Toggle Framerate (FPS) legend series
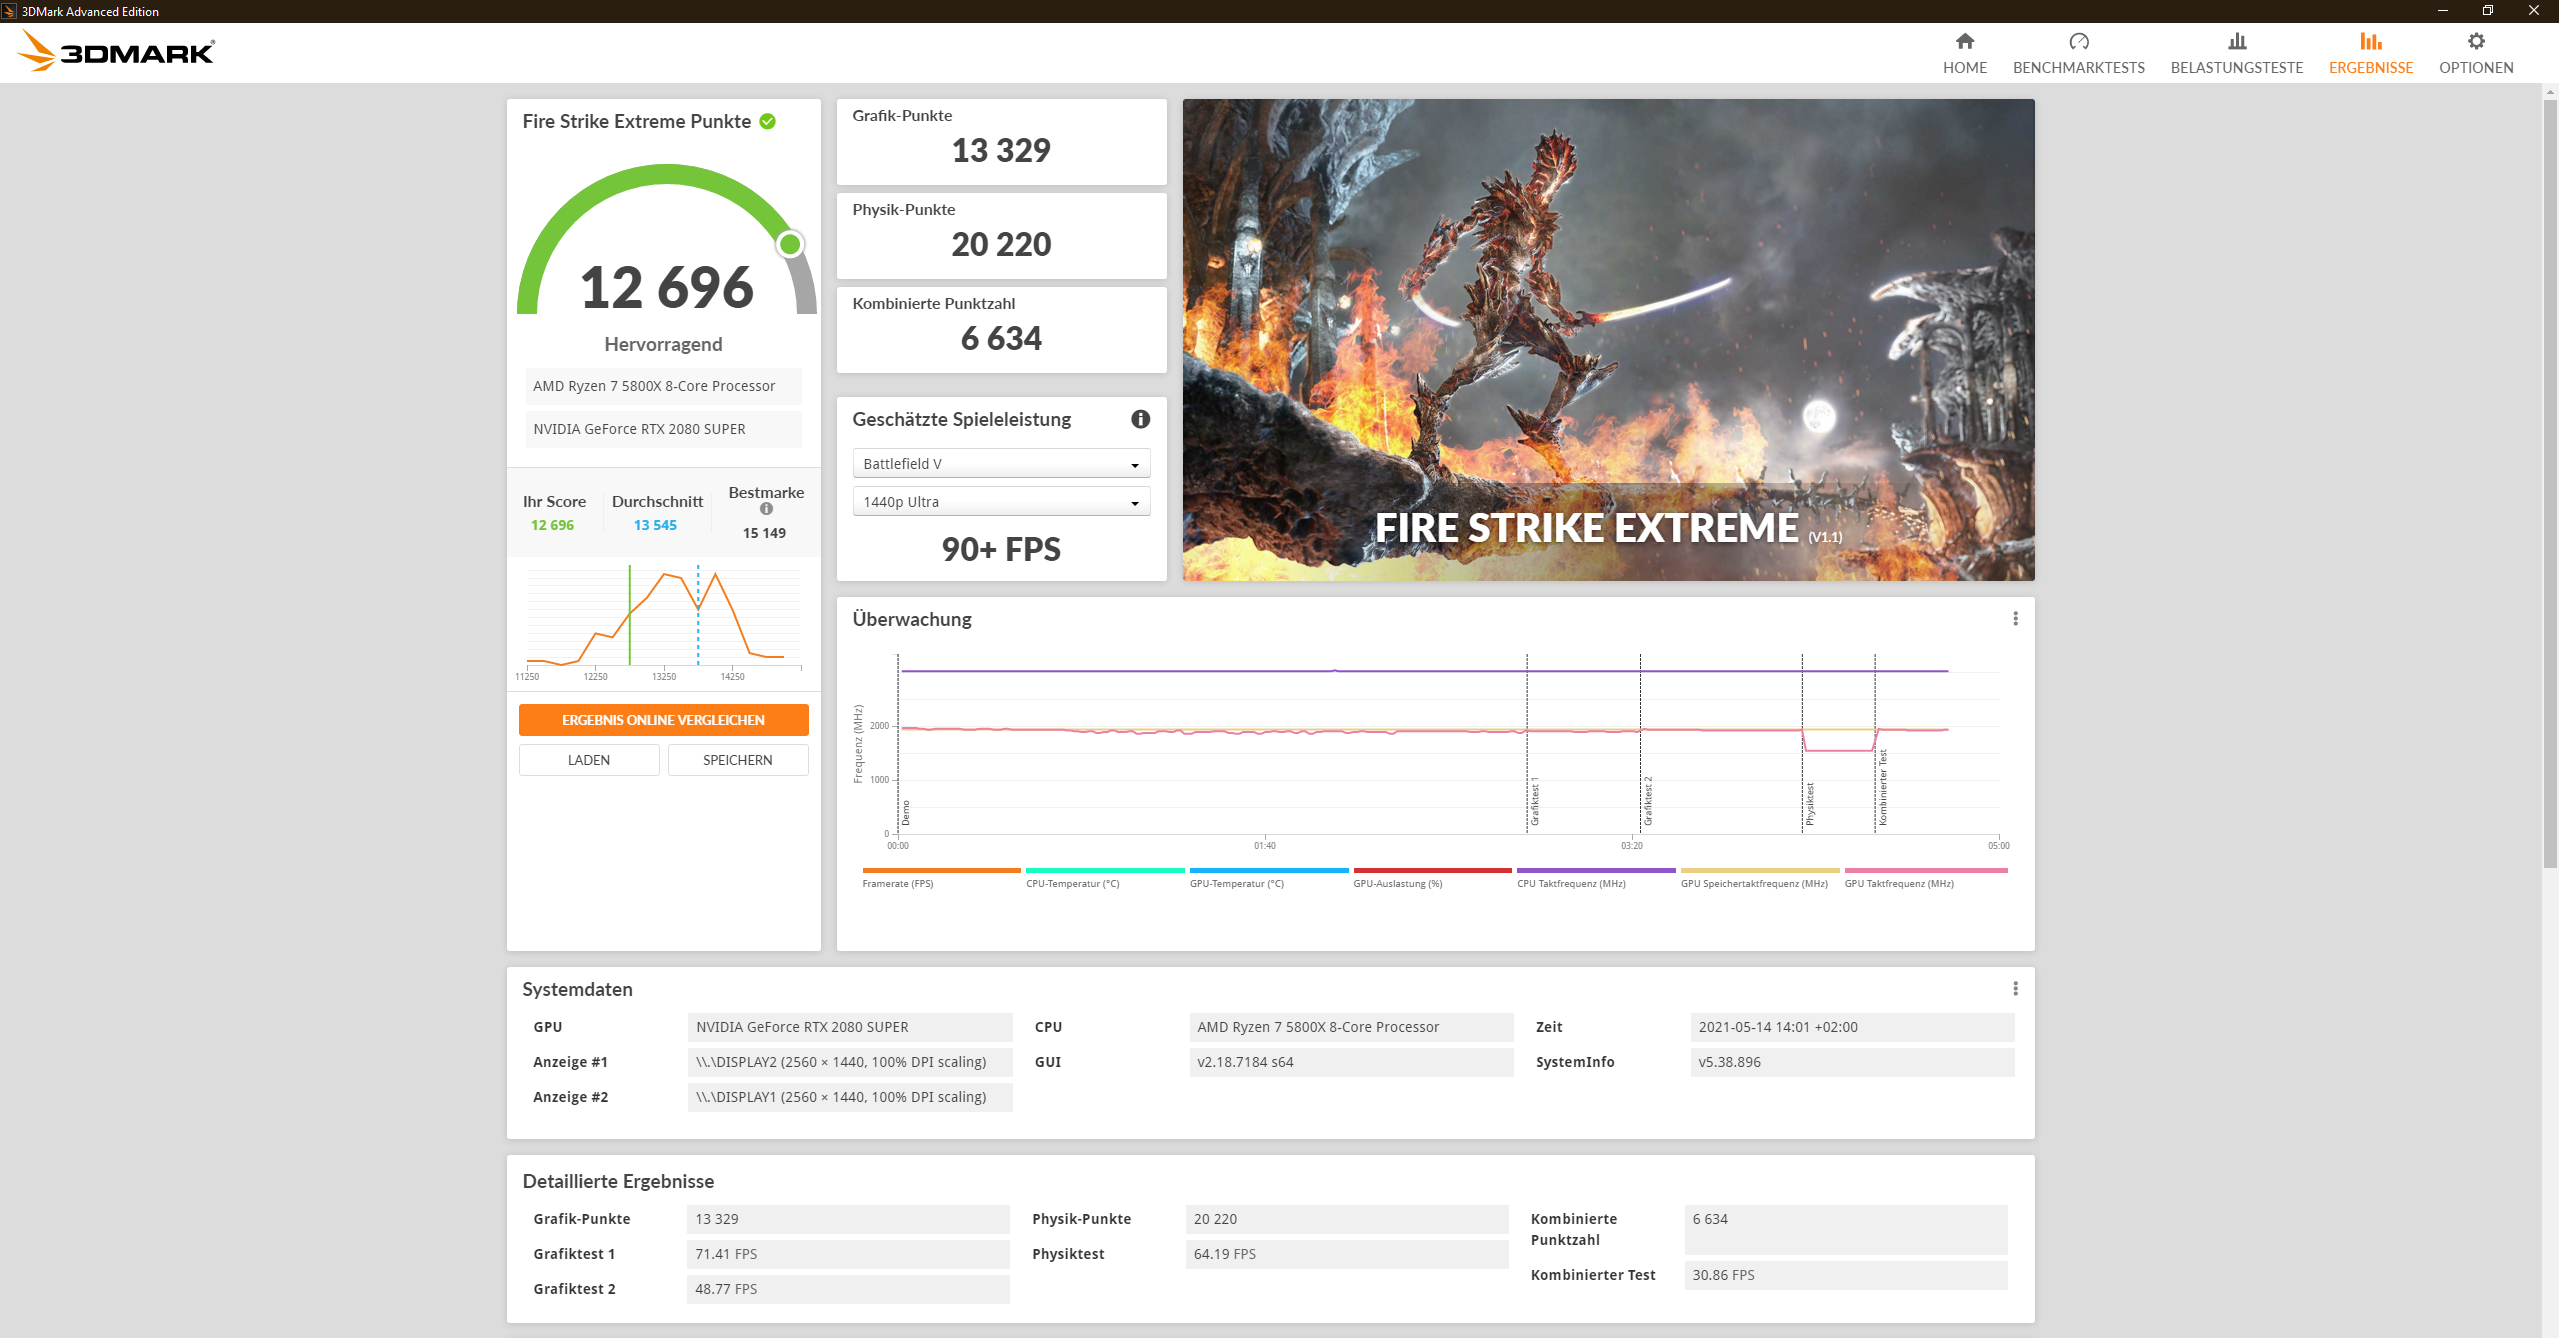 coord(897,884)
